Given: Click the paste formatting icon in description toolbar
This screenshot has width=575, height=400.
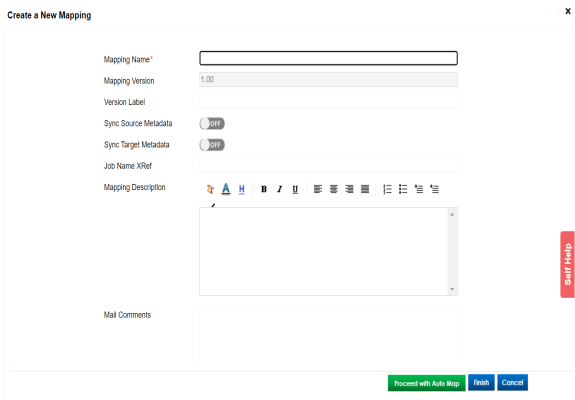Looking at the screenshot, I should click(210, 189).
